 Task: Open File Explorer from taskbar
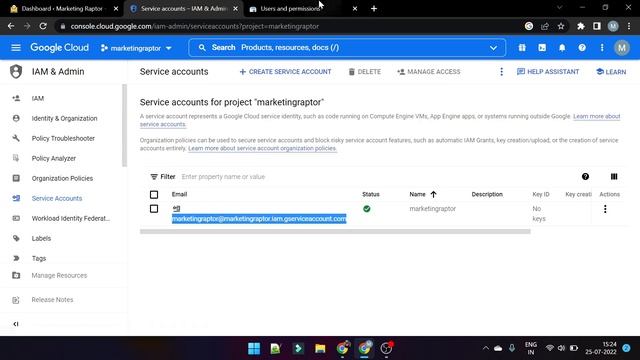point(320,348)
